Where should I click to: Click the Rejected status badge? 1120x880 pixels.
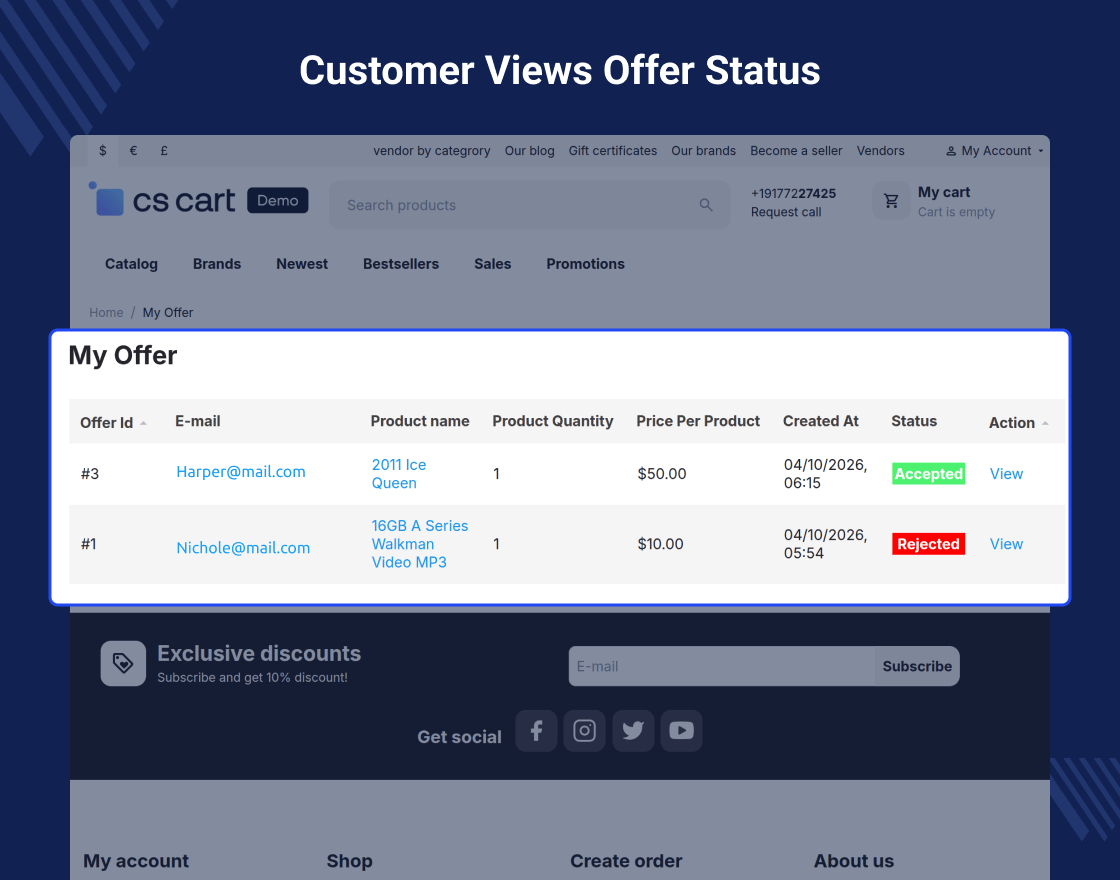[929, 544]
